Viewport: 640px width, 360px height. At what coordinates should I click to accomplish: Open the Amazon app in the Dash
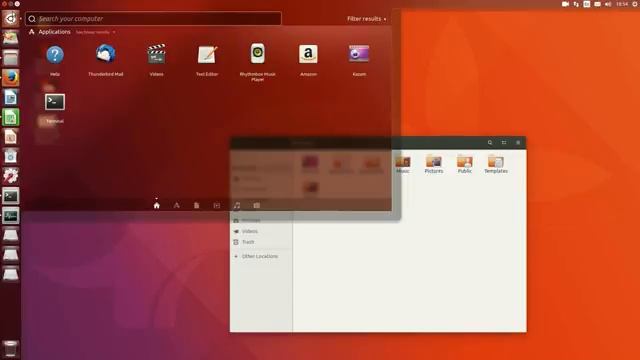click(x=308, y=60)
